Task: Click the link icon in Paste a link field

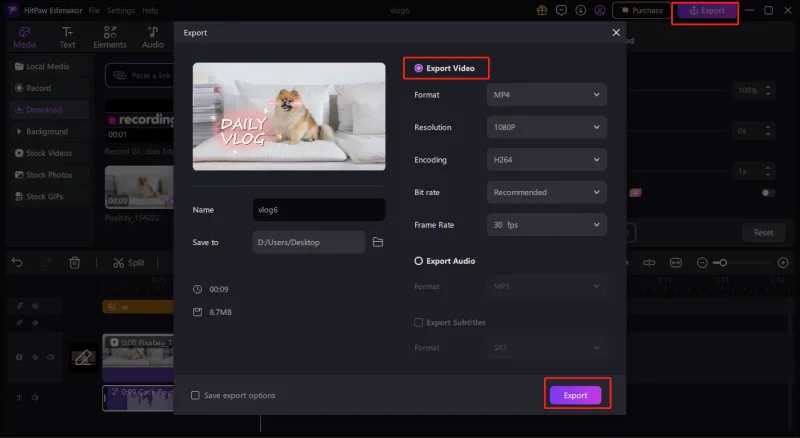Action: click(119, 76)
